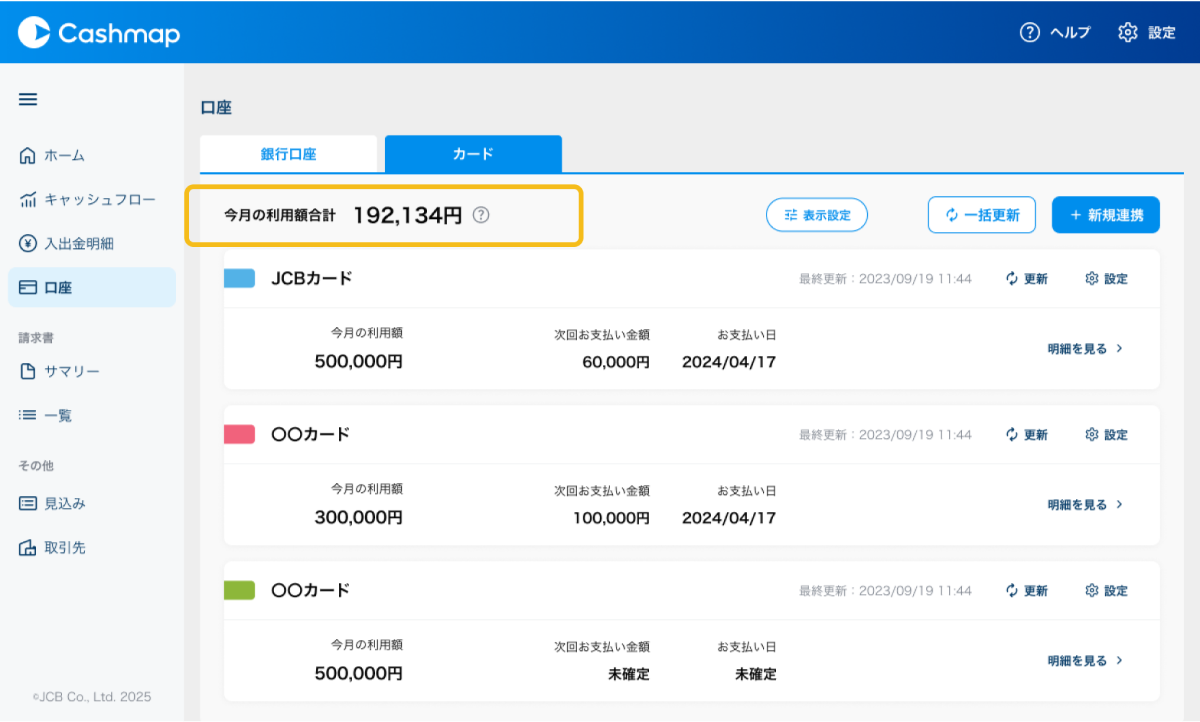Expand 明細を見る for the red 〇〇カード
The height and width of the screenshot is (722, 1200).
pyautogui.click(x=1085, y=505)
